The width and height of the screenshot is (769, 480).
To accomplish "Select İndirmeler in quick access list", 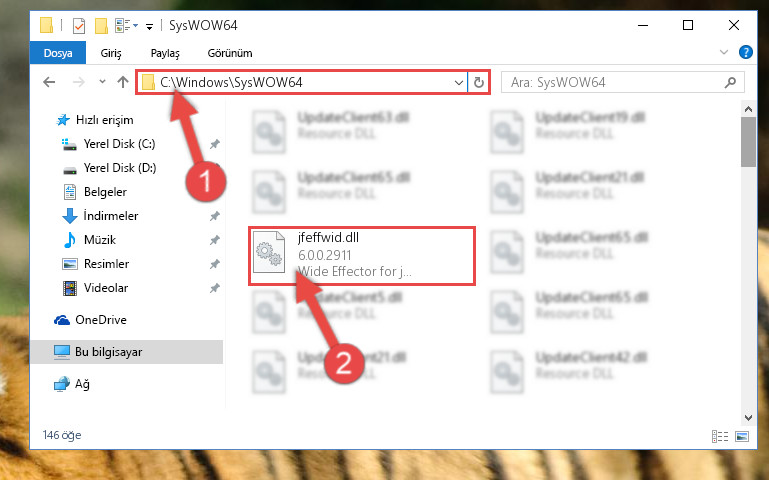I will click(x=110, y=216).
